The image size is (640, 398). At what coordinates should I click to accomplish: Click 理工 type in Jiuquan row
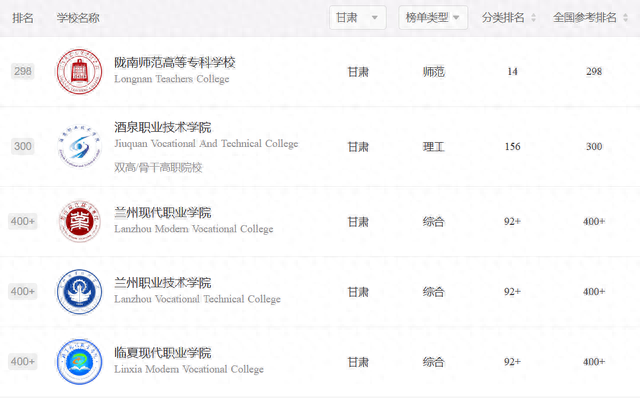point(433,147)
